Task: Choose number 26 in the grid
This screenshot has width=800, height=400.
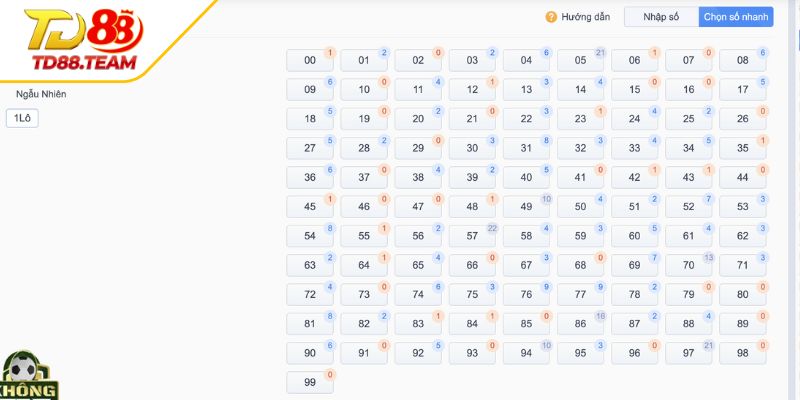Action: tap(742, 119)
